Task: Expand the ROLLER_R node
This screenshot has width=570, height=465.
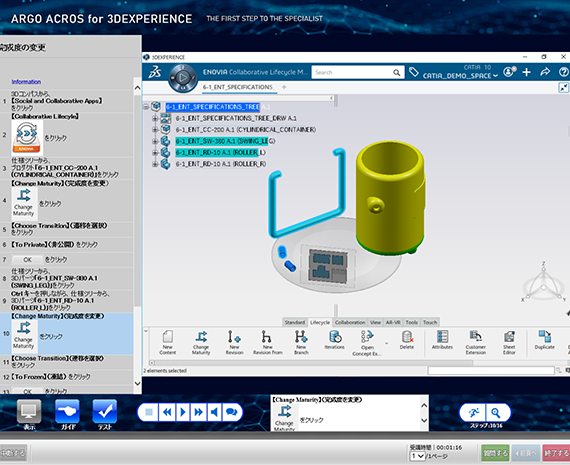Action: point(155,164)
